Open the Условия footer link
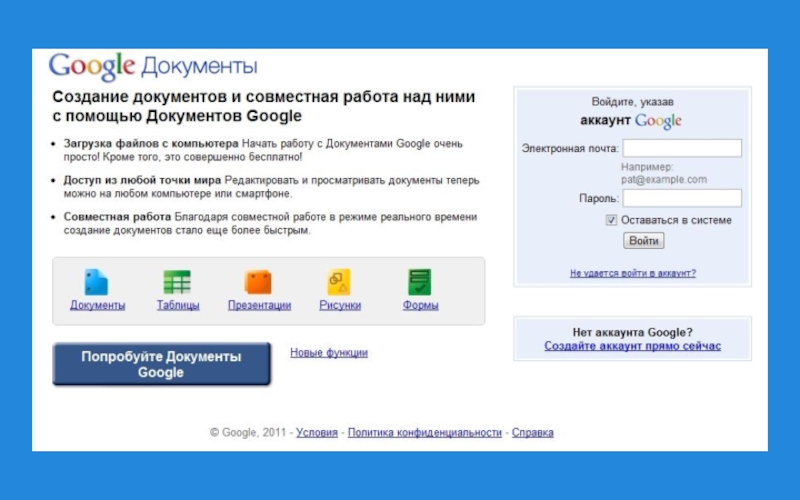This screenshot has height=500, width=800. click(317, 433)
